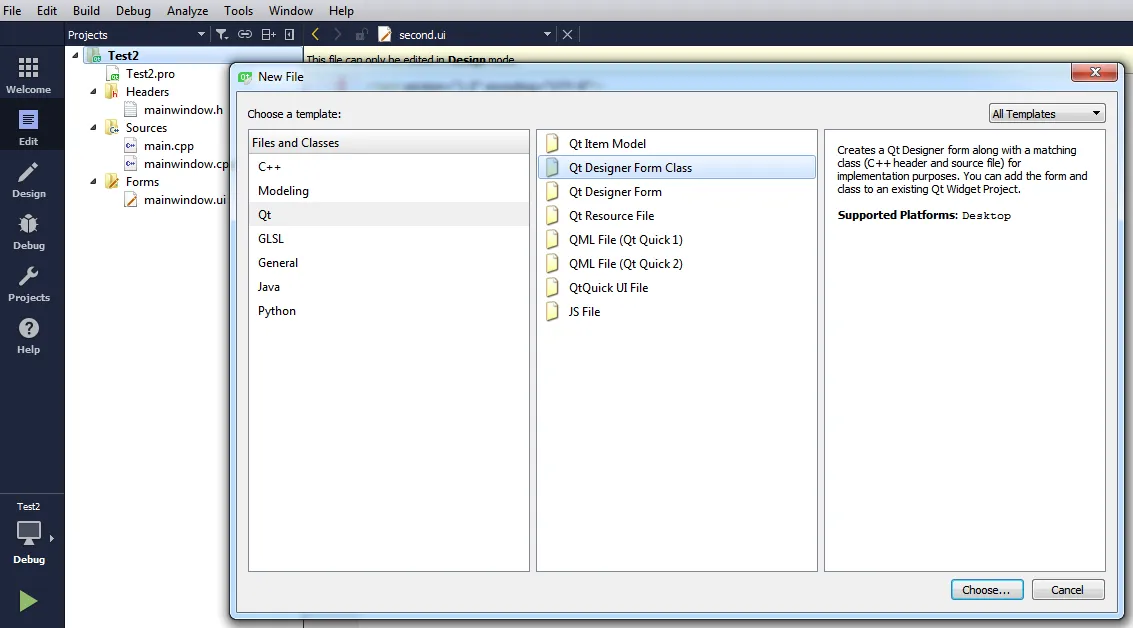Select the Qt Item Model template
The image size is (1133, 628).
pos(676,143)
